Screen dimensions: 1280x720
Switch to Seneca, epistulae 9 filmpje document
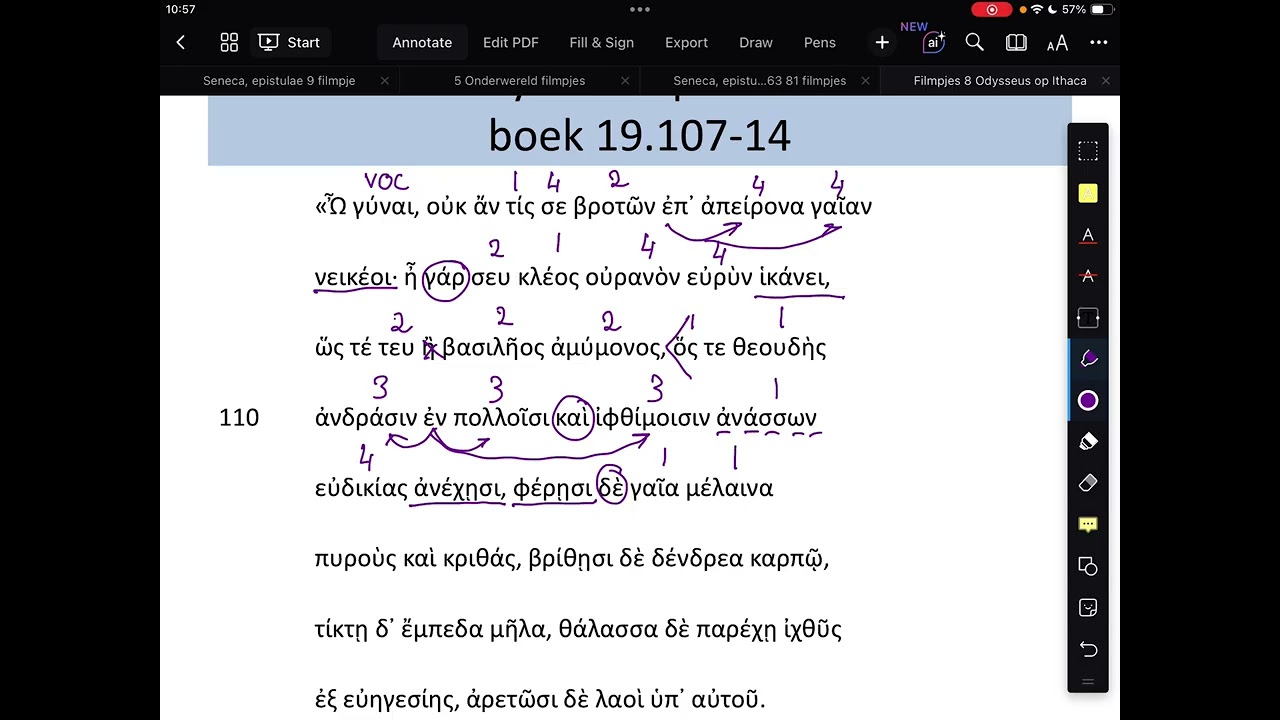[x=279, y=81]
